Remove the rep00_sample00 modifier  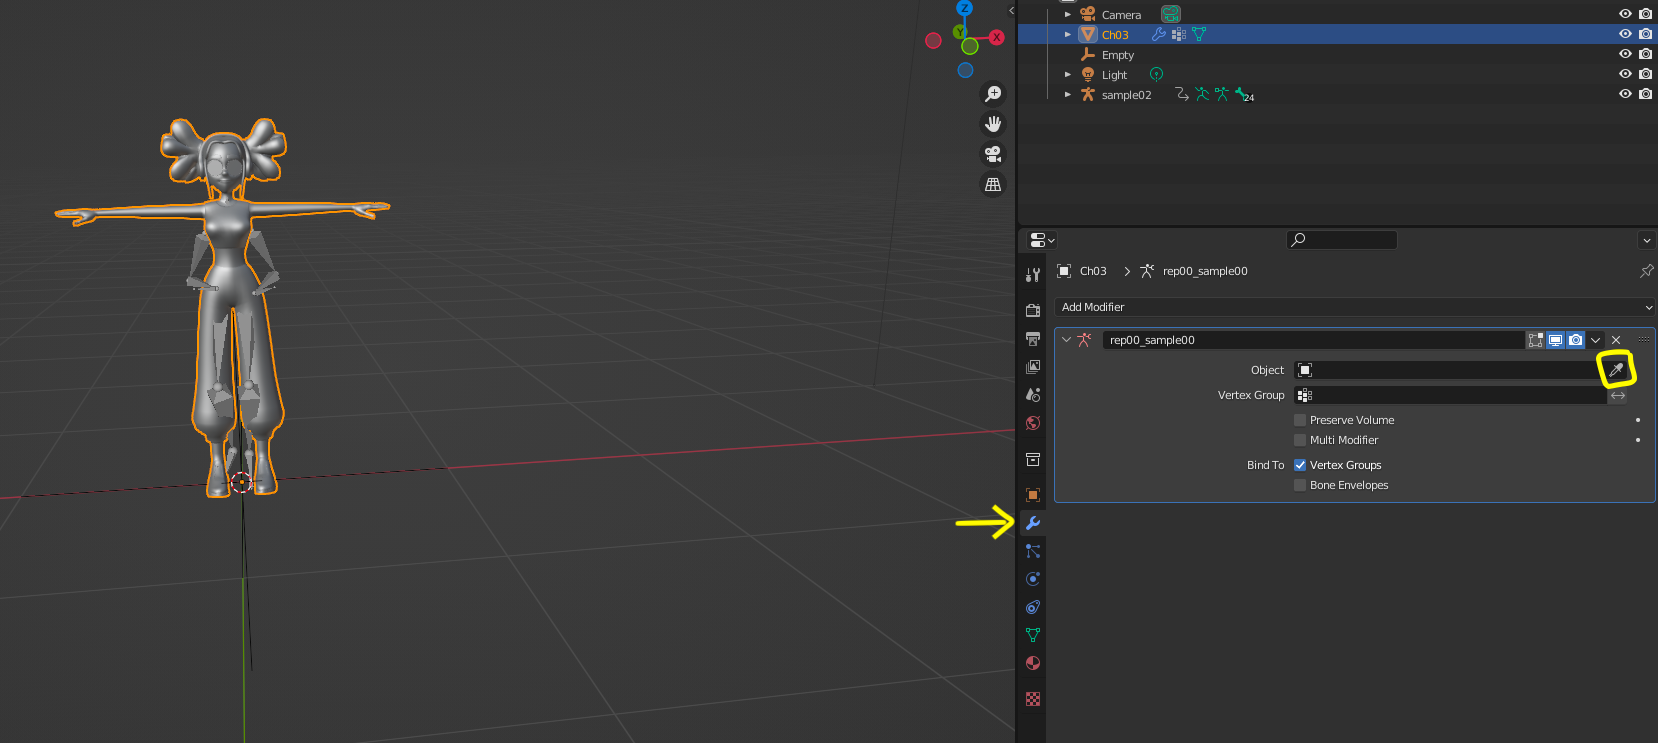click(x=1616, y=340)
